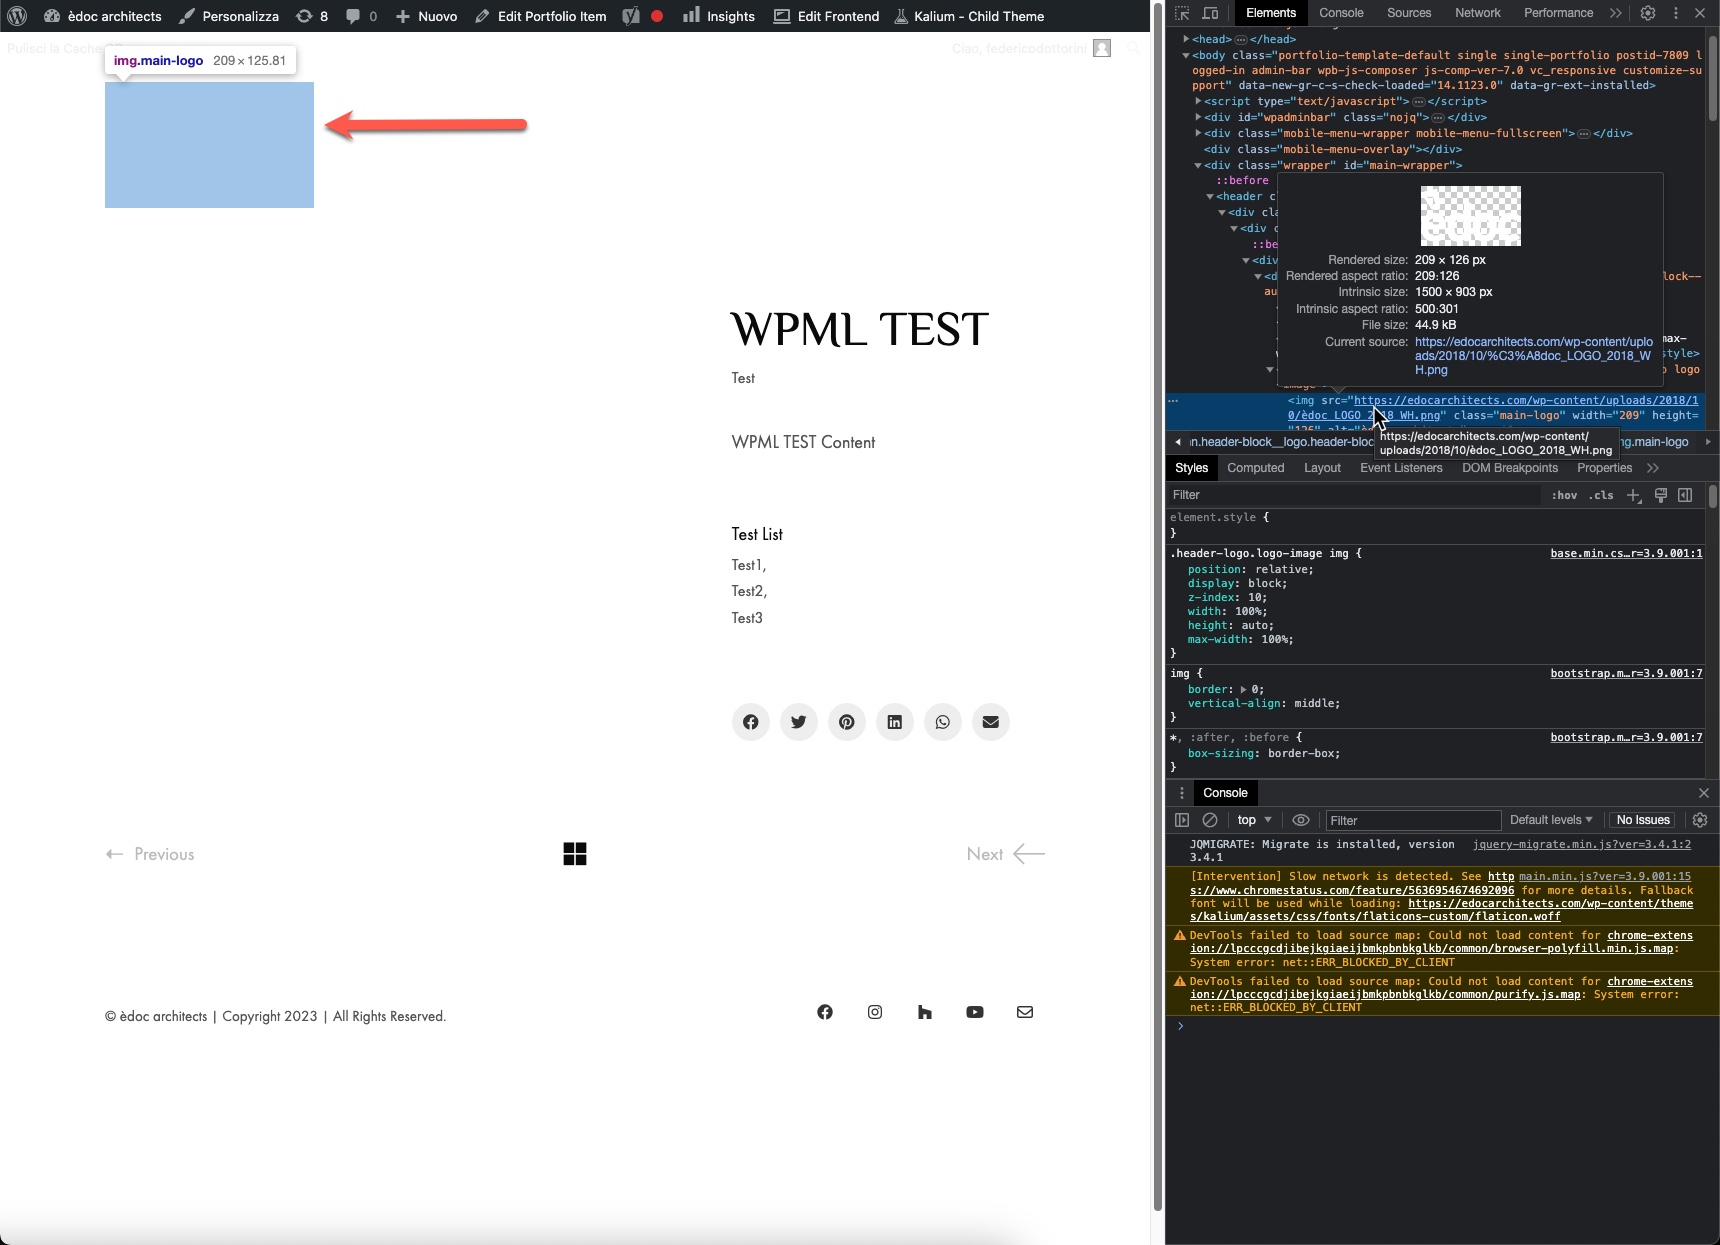Open DevTools settings gear
The image size is (1720, 1245).
point(1648,13)
